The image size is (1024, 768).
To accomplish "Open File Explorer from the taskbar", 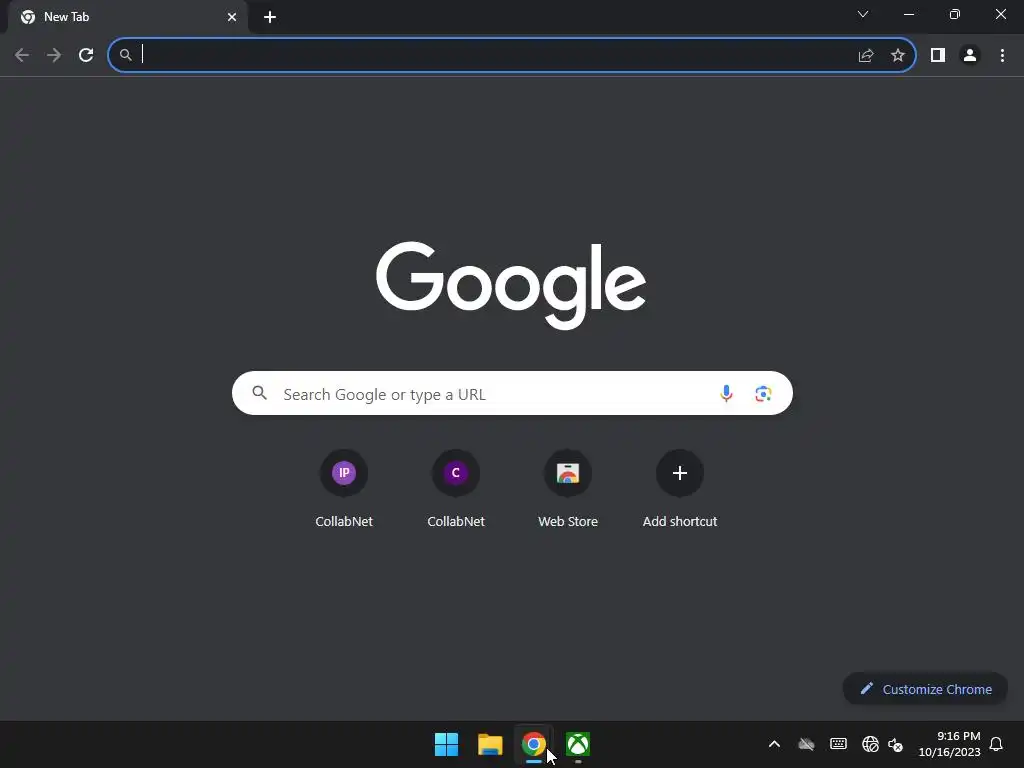I will pyautogui.click(x=490, y=744).
